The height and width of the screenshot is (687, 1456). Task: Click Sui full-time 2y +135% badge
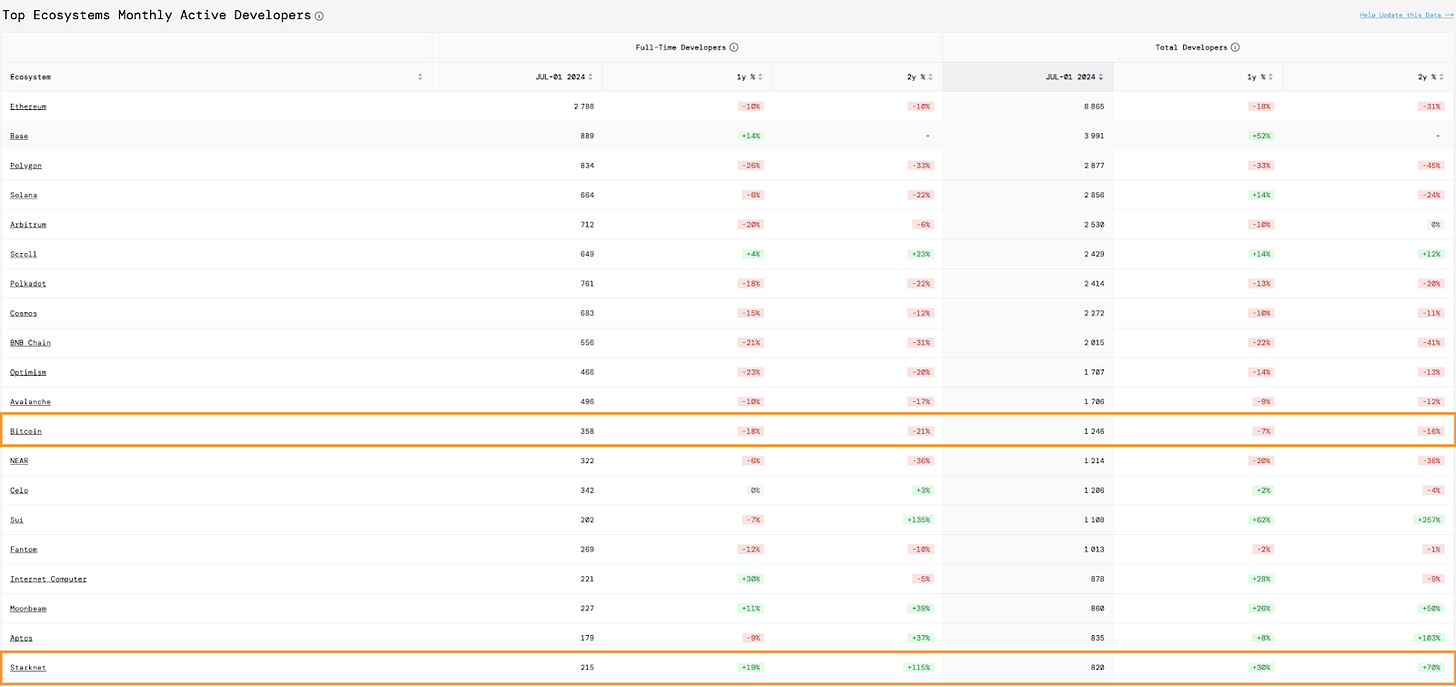tap(917, 520)
